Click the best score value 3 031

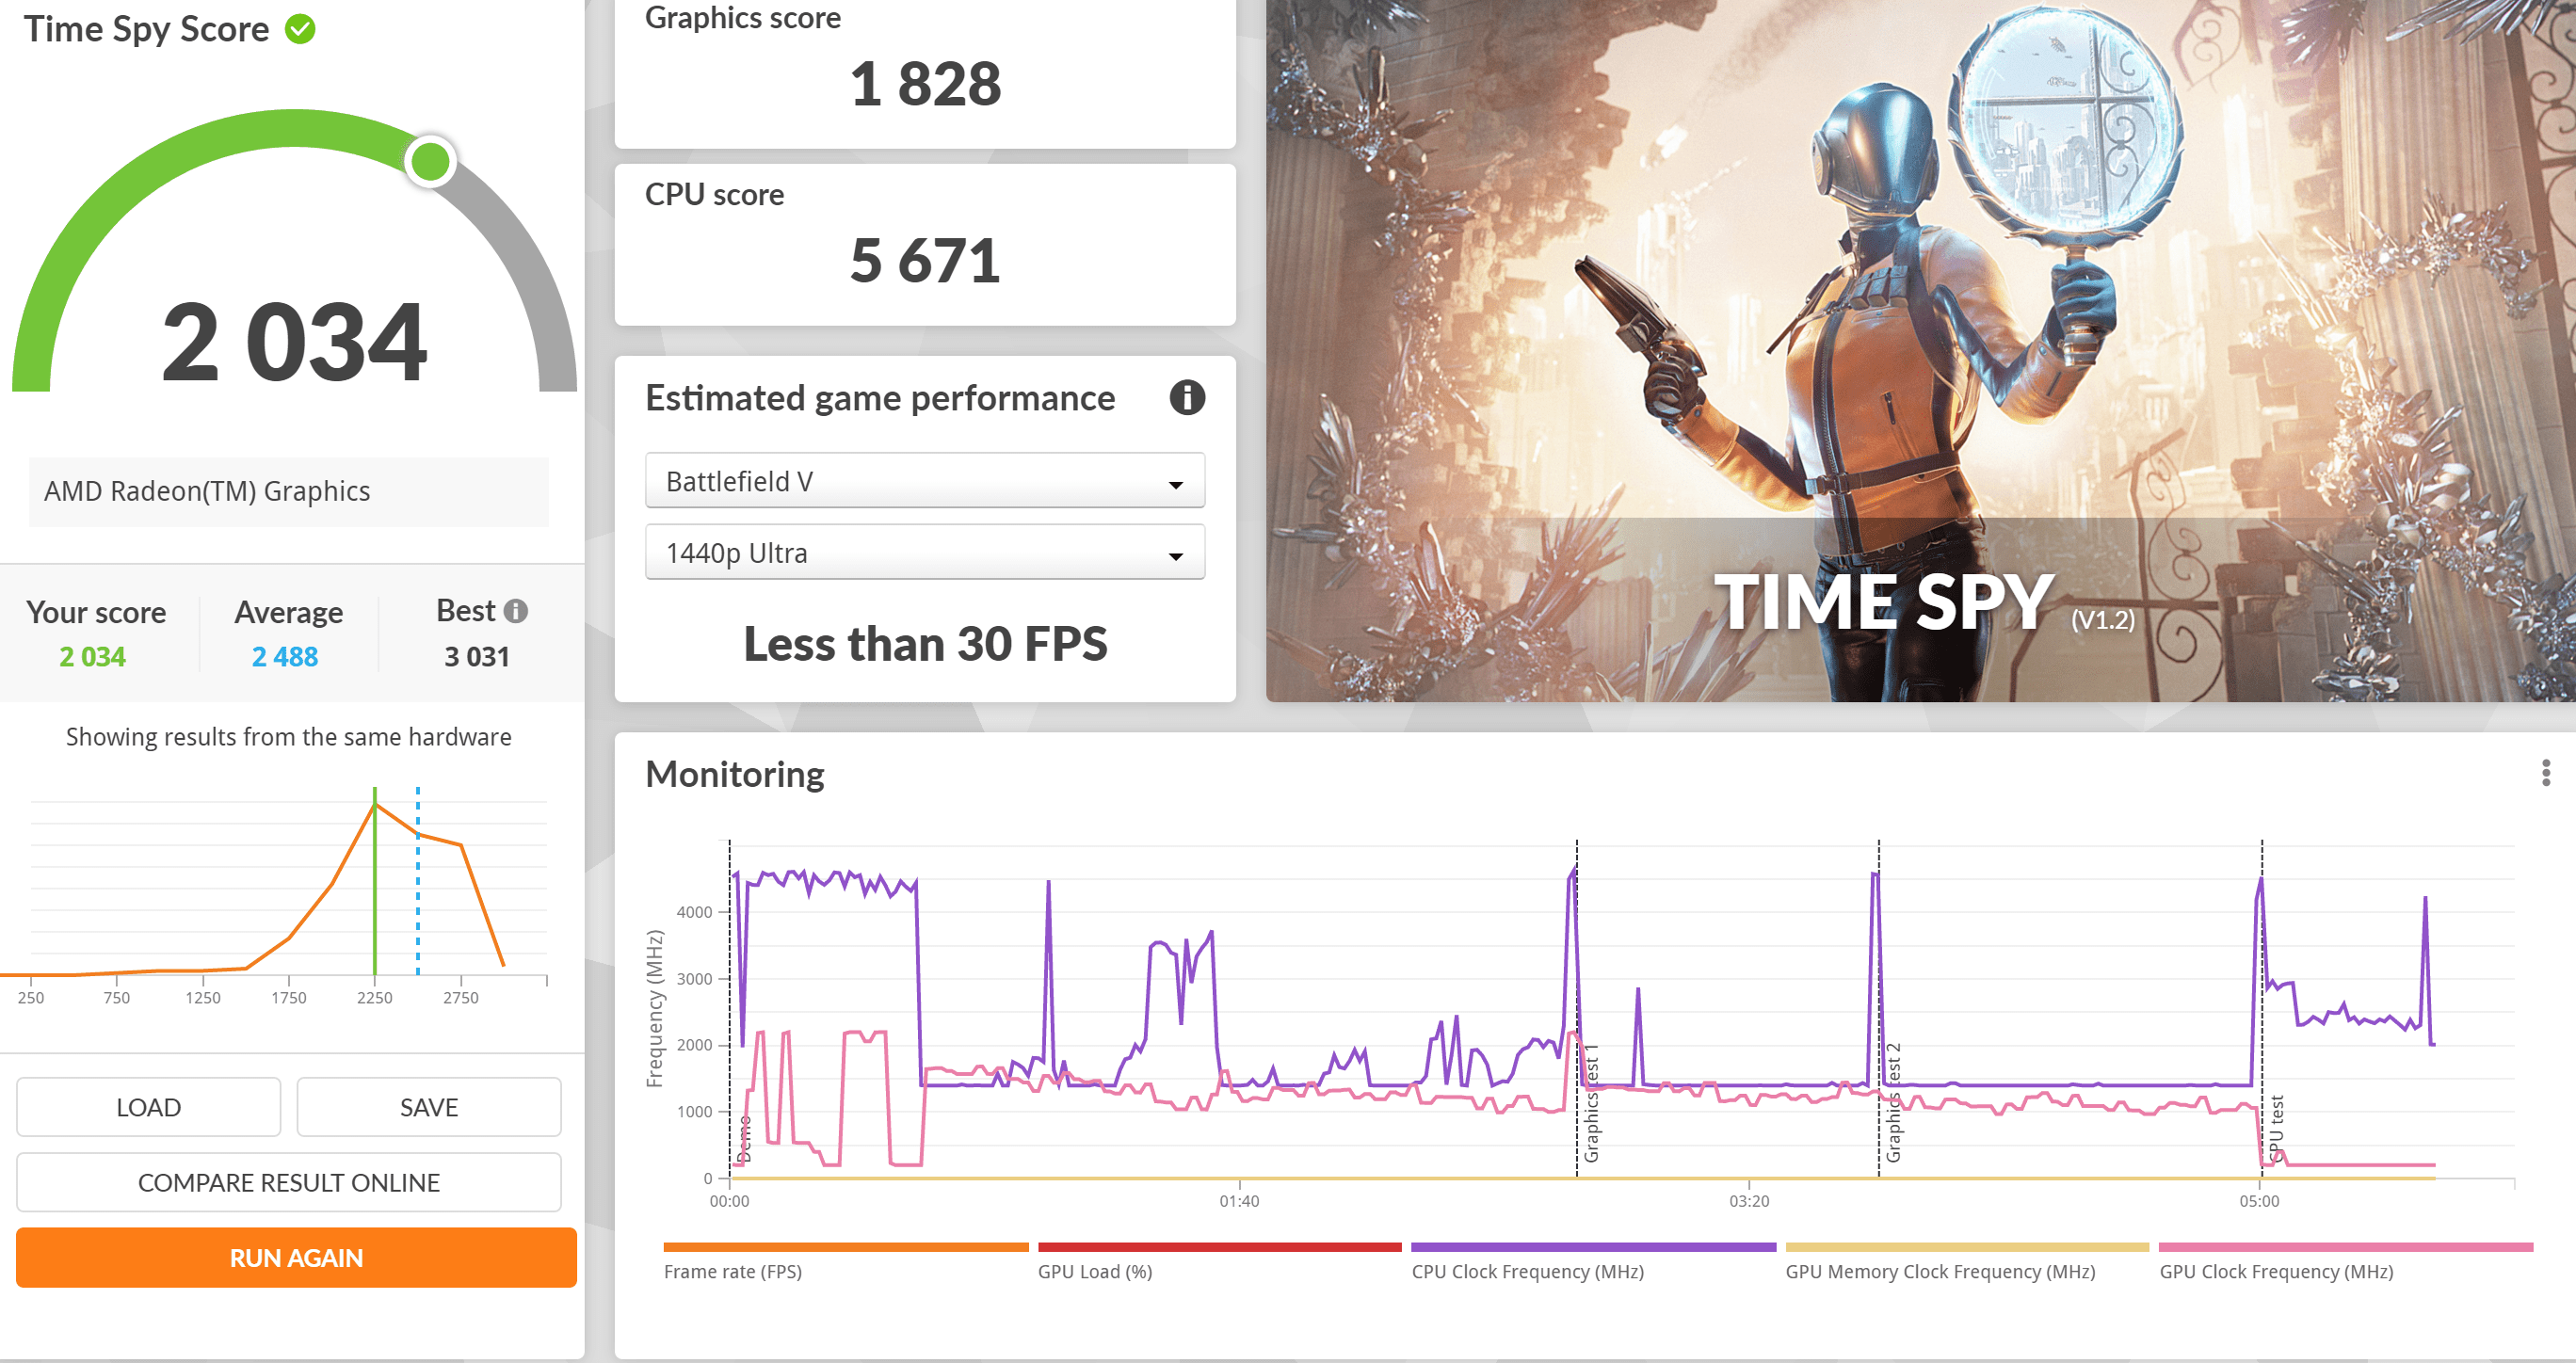tap(477, 656)
